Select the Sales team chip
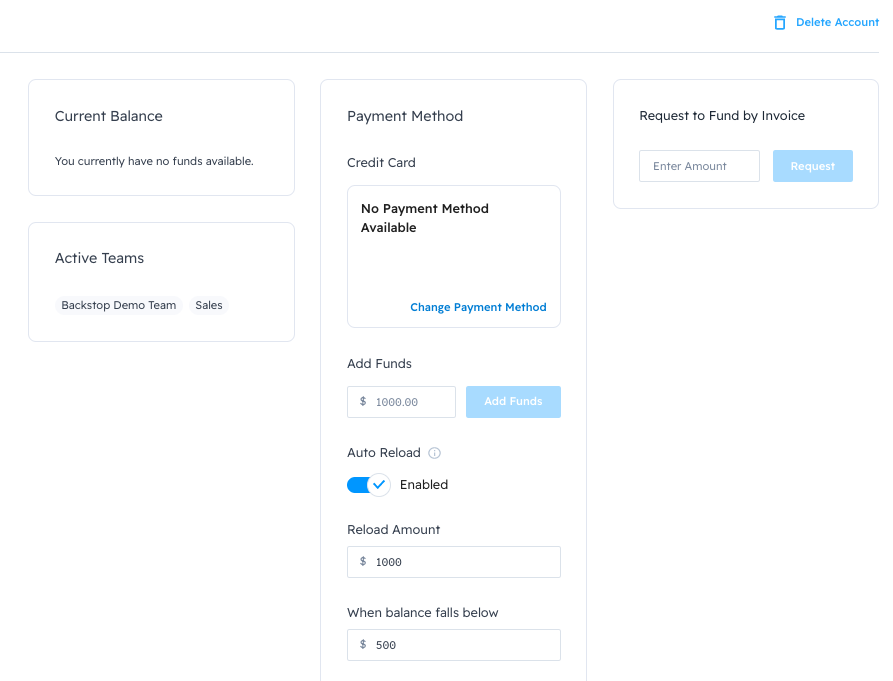Screen dimensions: 893x681 [x=209, y=305]
